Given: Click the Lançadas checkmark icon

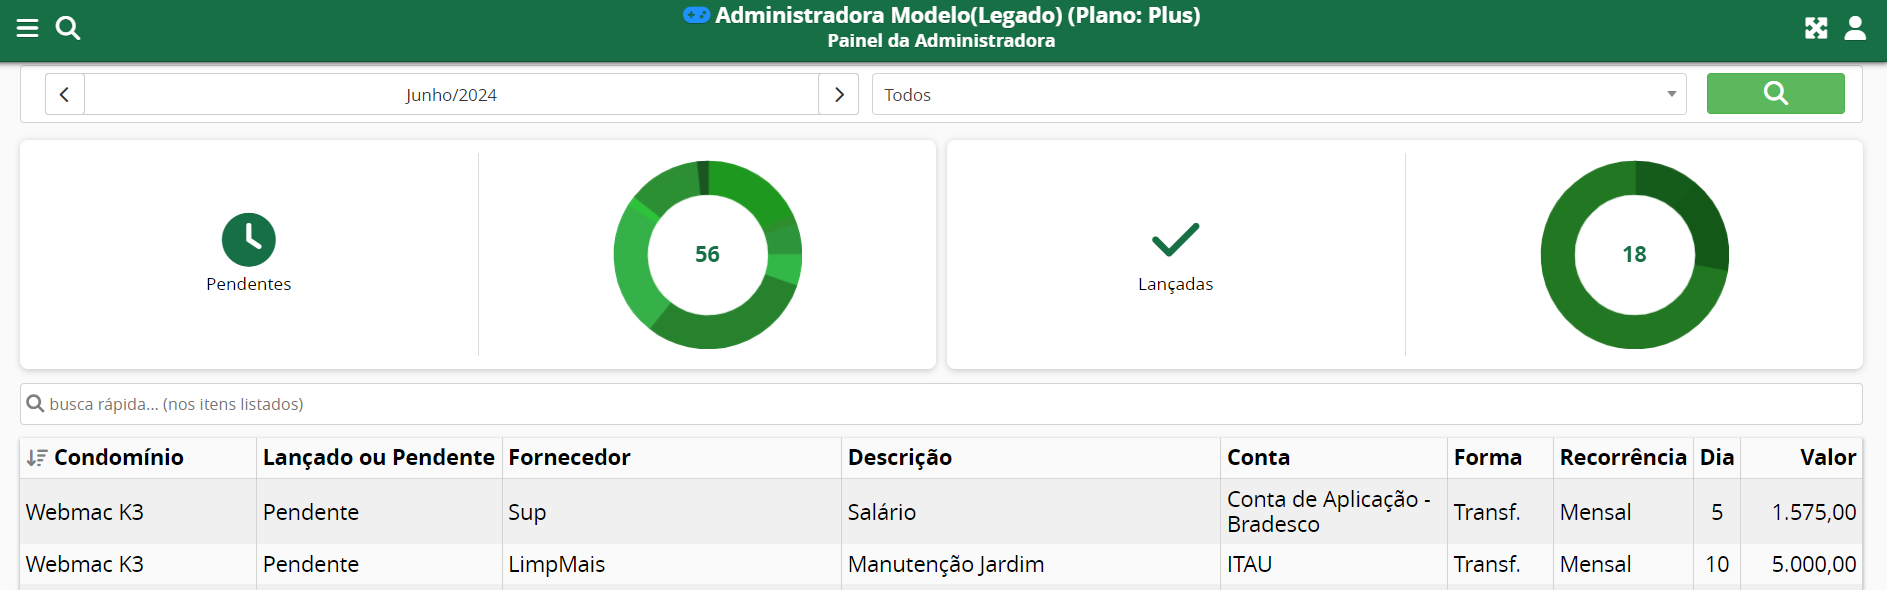Looking at the screenshot, I should coord(1175,240).
